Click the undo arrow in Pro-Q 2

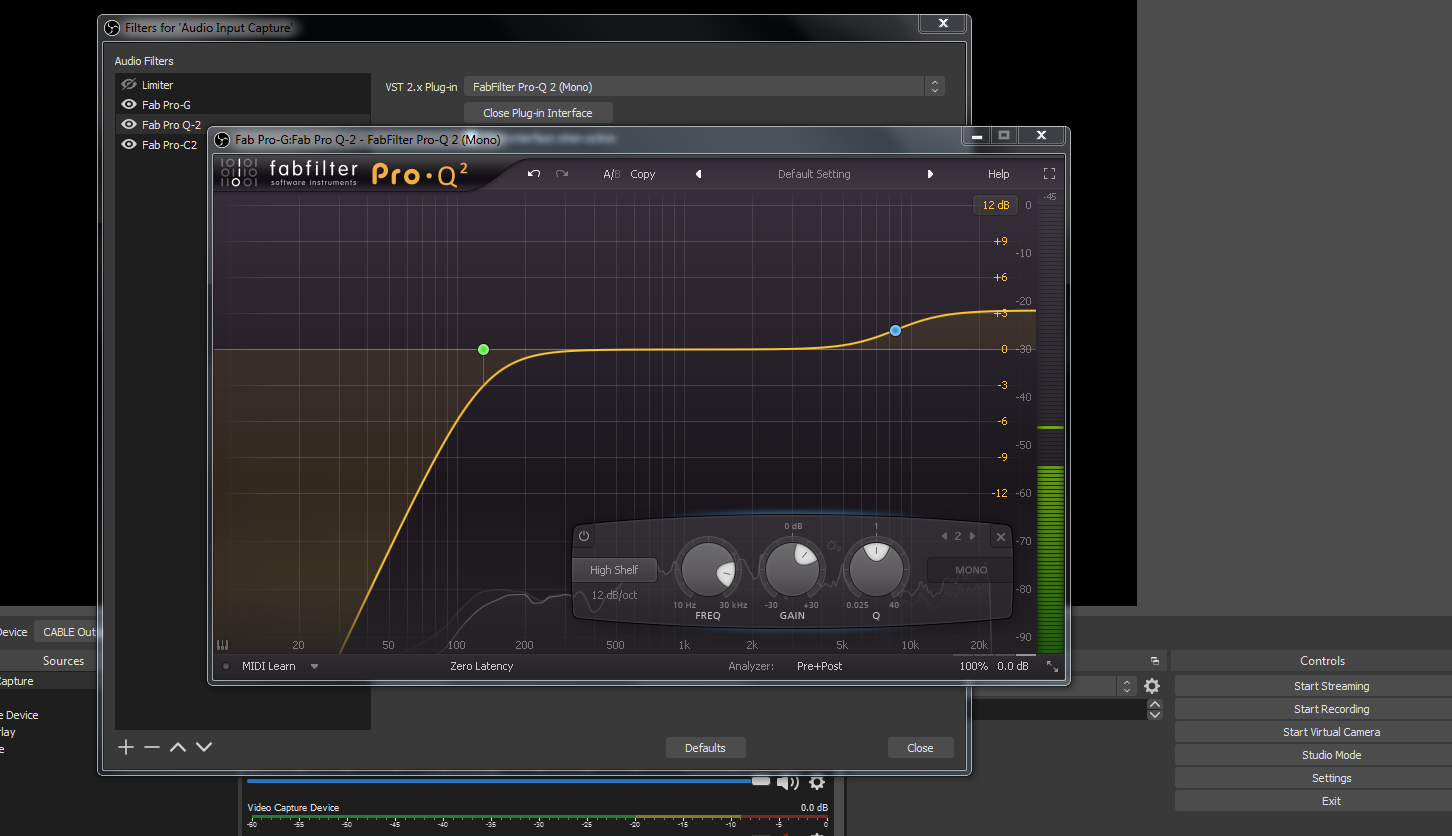point(534,174)
